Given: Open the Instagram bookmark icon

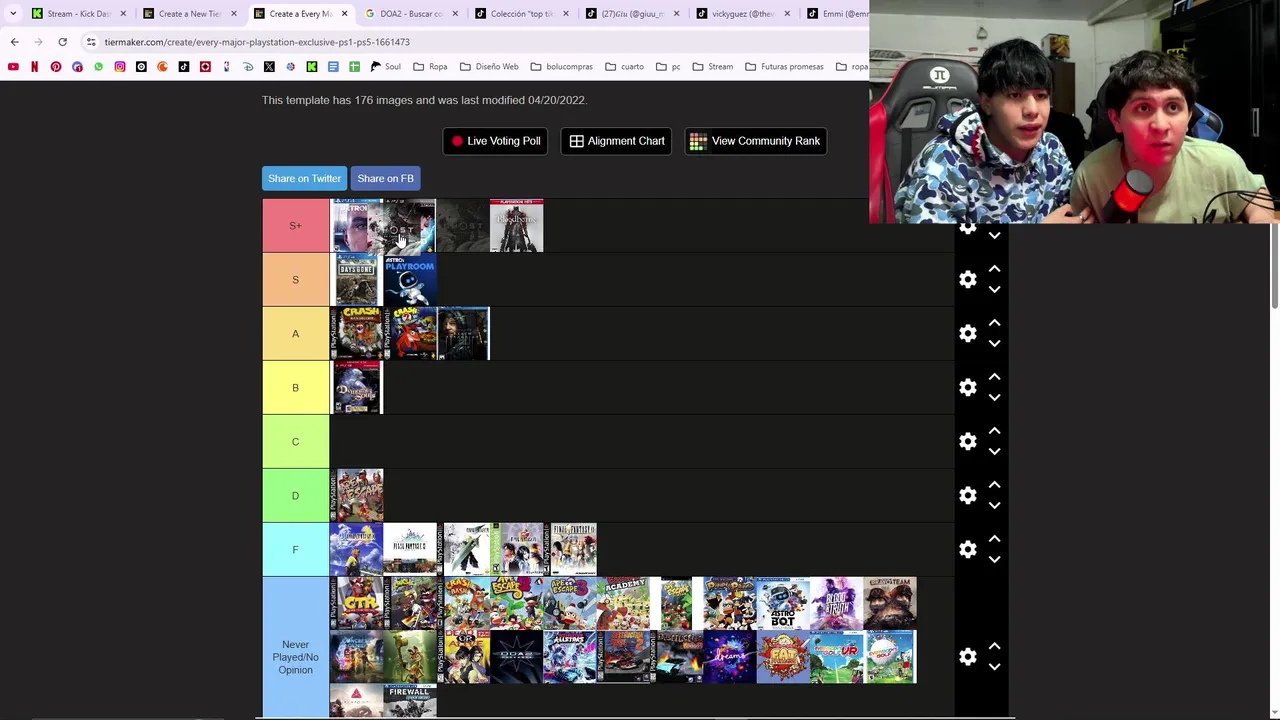Looking at the screenshot, I should click(120, 67).
